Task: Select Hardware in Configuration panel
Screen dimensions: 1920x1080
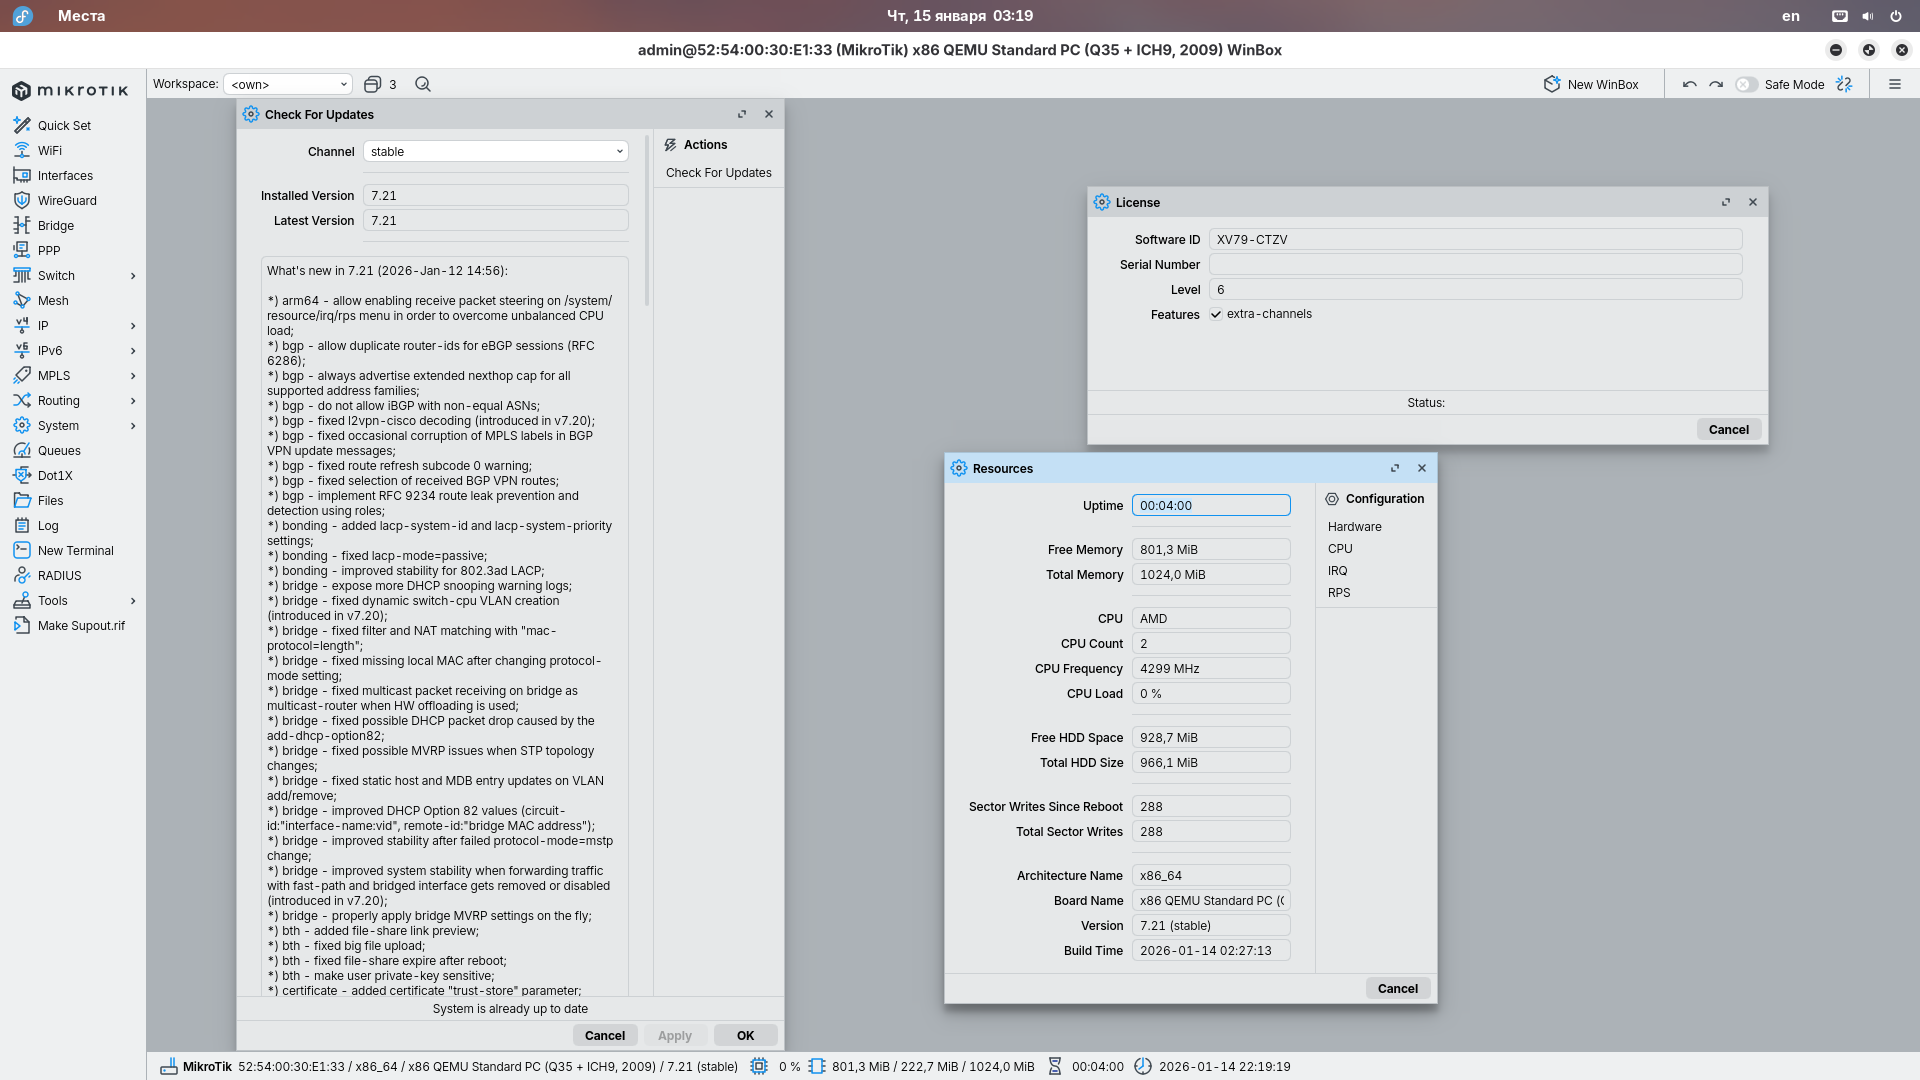Action: pos(1354,527)
